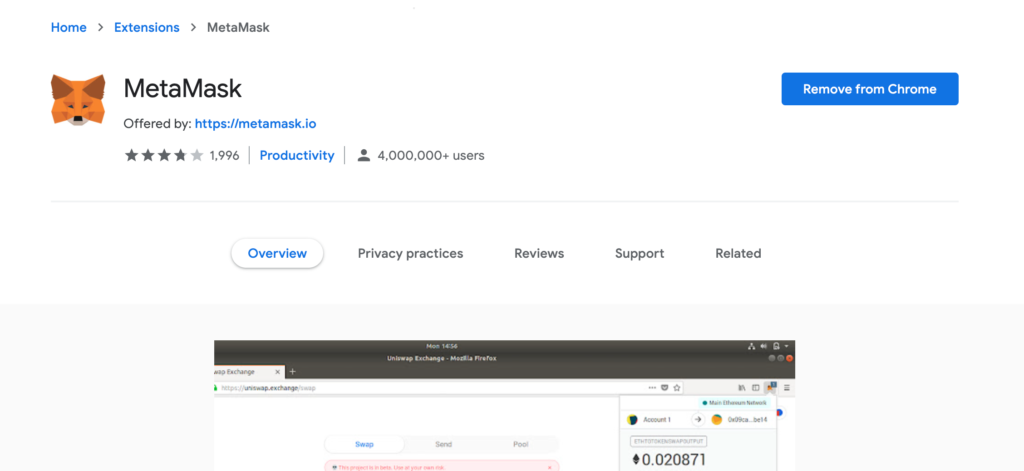Click the MetaMask fox logo

pyautogui.click(x=78, y=99)
